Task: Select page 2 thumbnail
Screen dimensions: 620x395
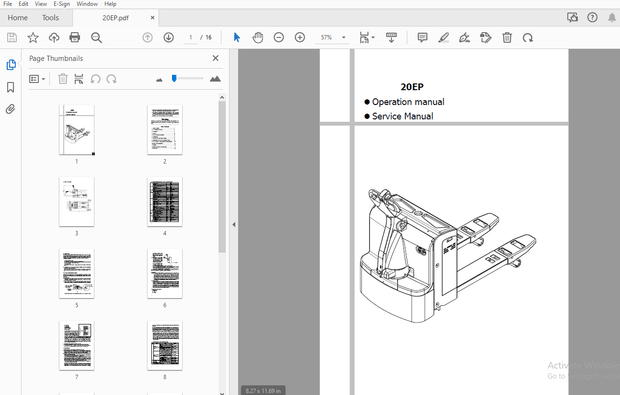Action: 165,130
